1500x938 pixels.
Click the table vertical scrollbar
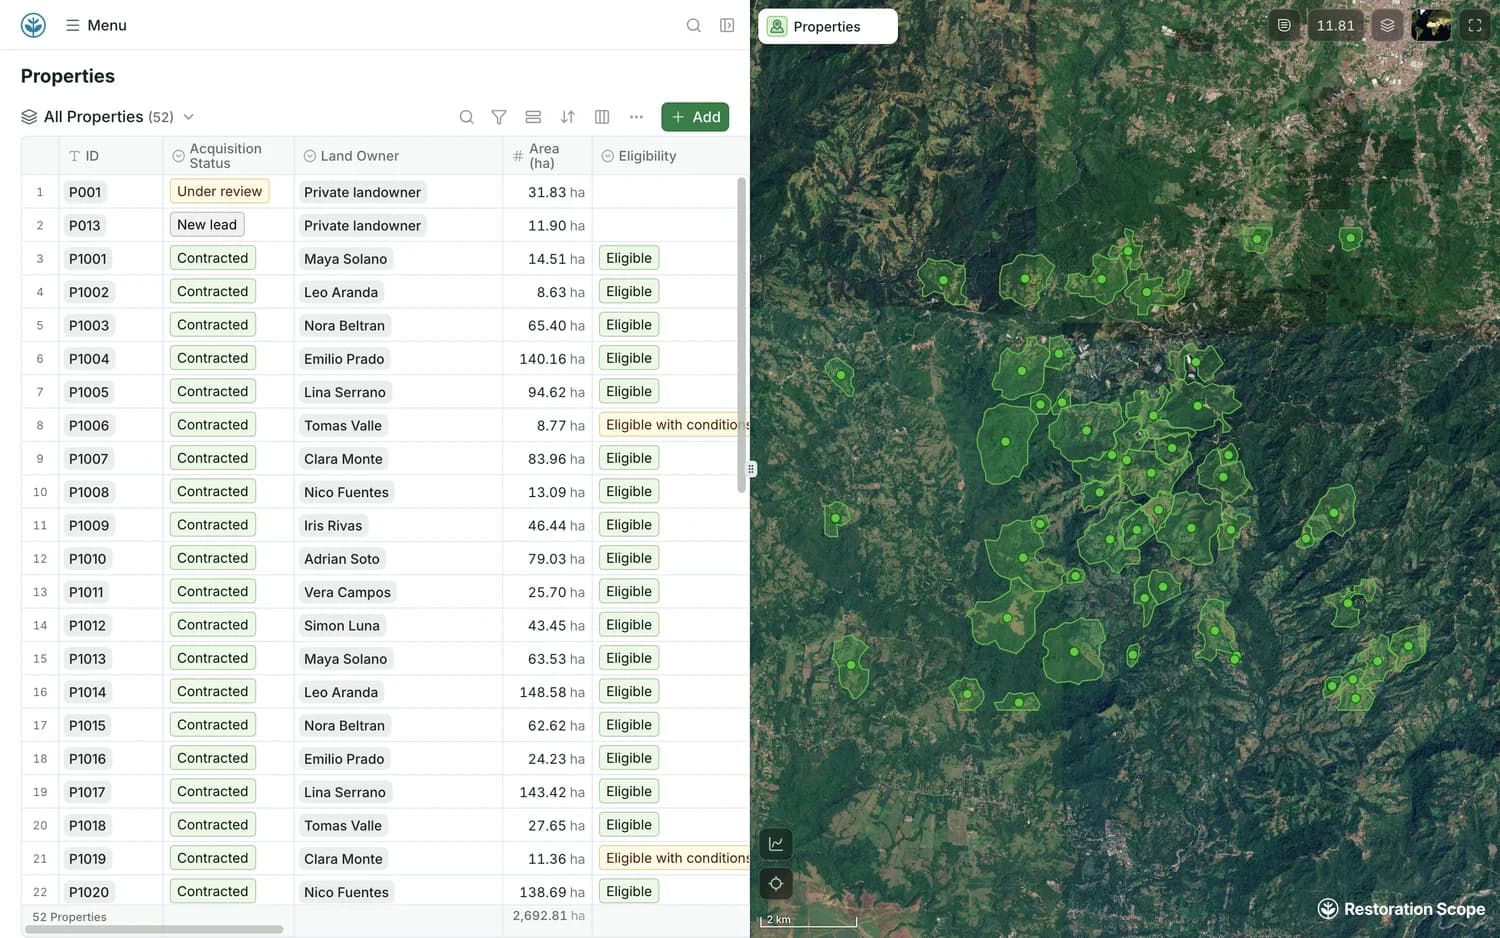point(741,335)
